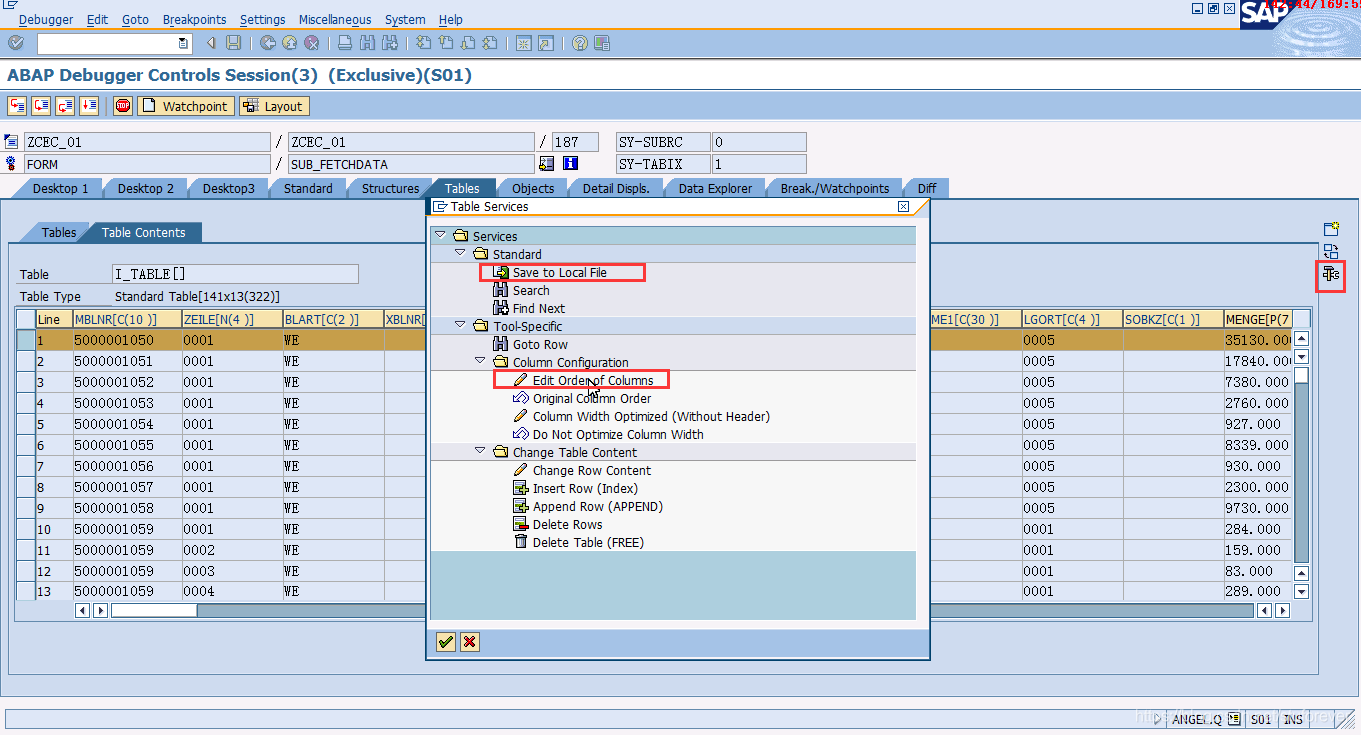Click the Save disk icon in the standard toolbar

pyautogui.click(x=233, y=43)
